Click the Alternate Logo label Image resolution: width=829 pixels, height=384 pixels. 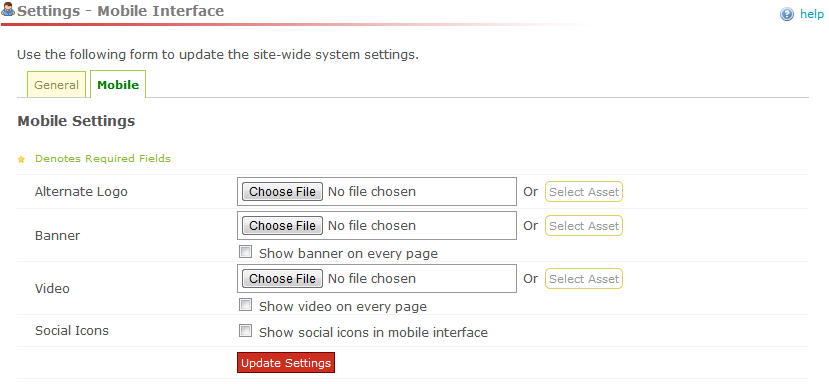(81, 191)
